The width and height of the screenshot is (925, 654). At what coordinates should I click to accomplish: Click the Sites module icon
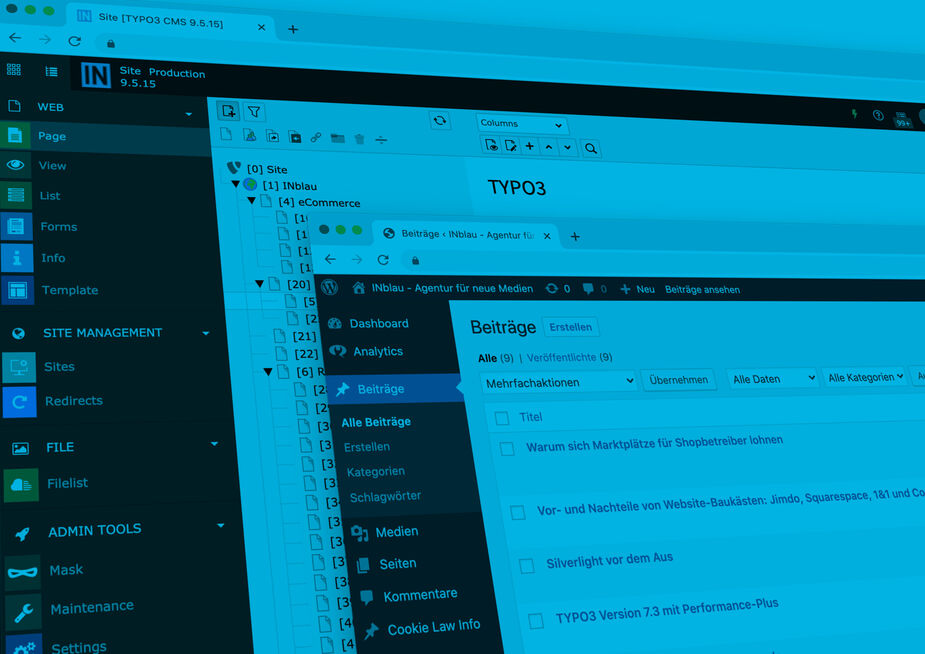click(x=19, y=367)
